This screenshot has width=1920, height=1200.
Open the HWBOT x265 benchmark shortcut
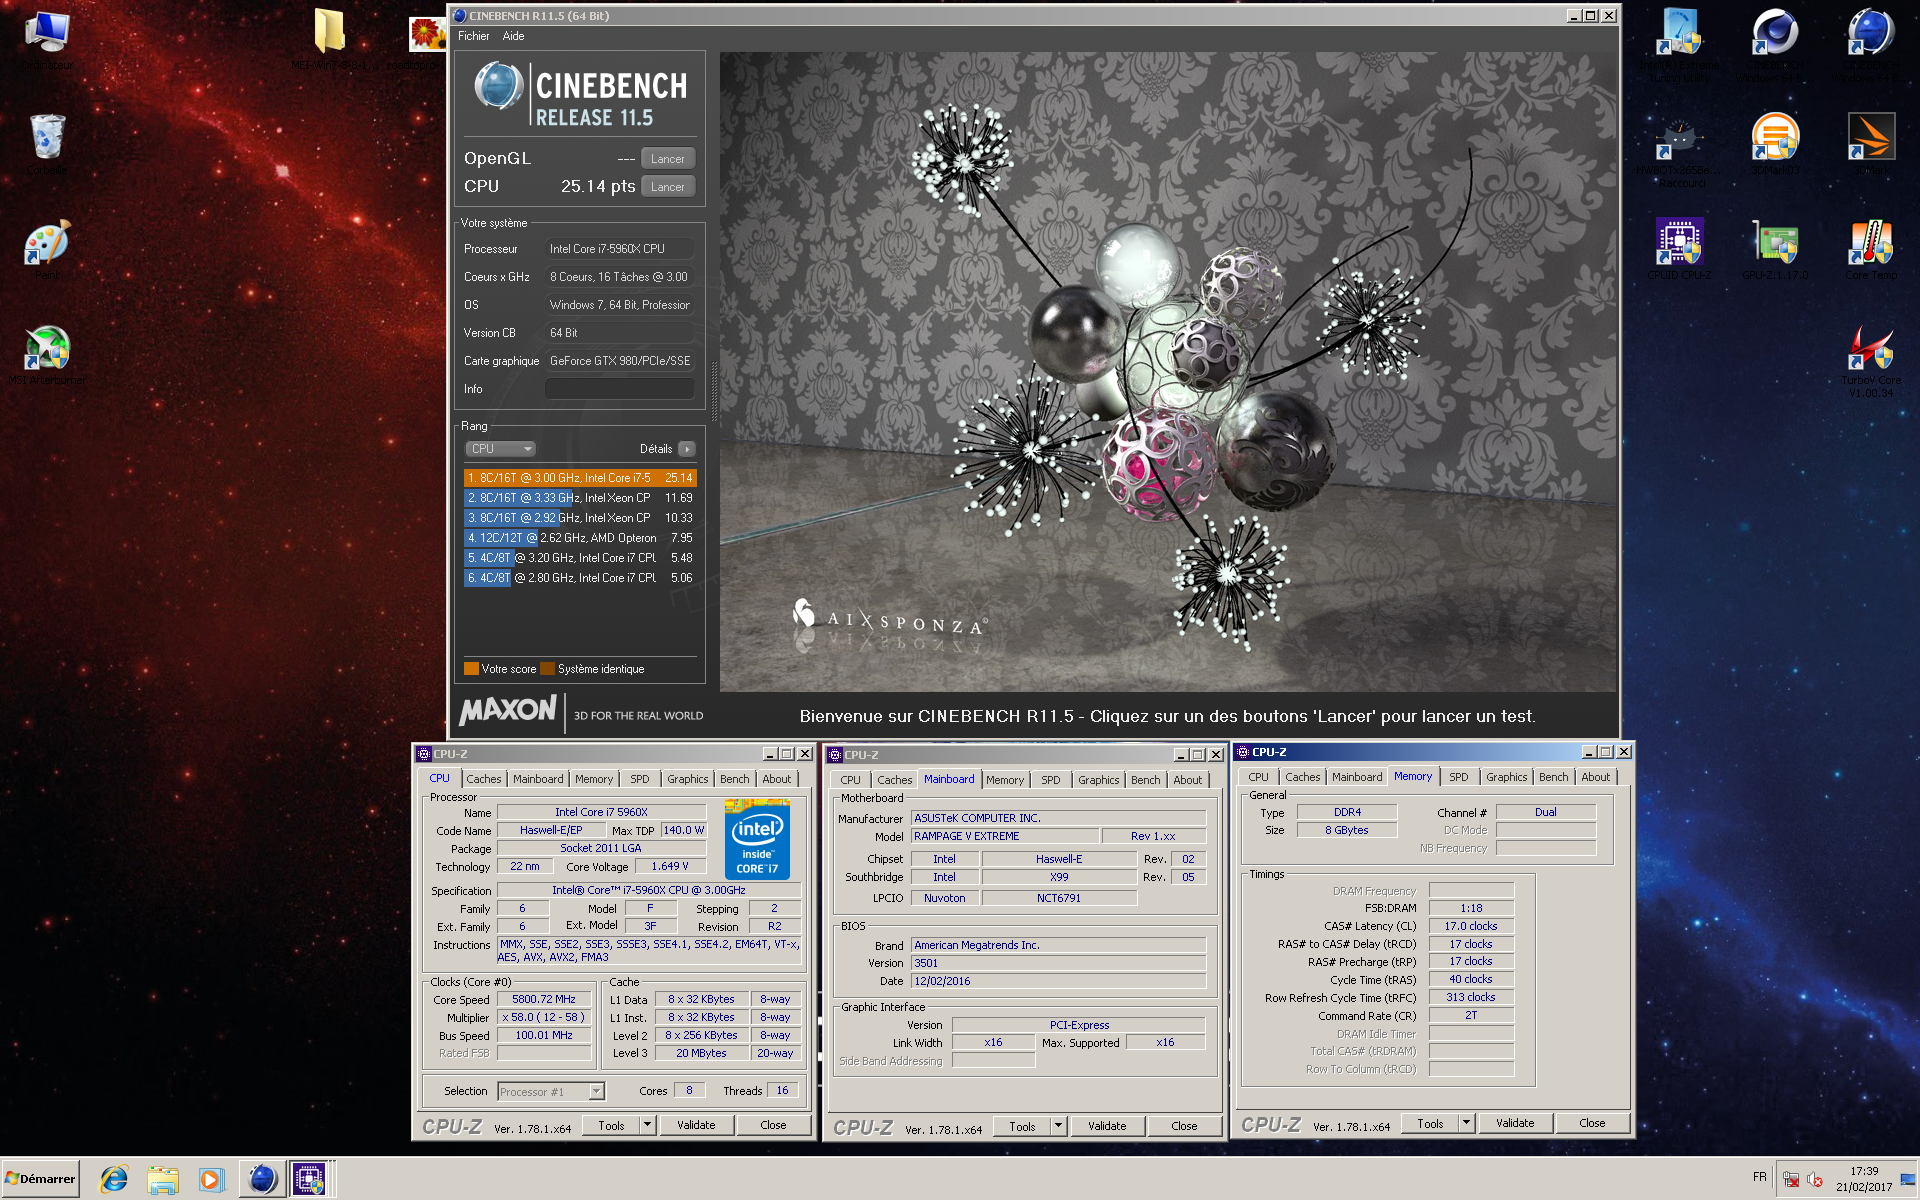(1679, 150)
